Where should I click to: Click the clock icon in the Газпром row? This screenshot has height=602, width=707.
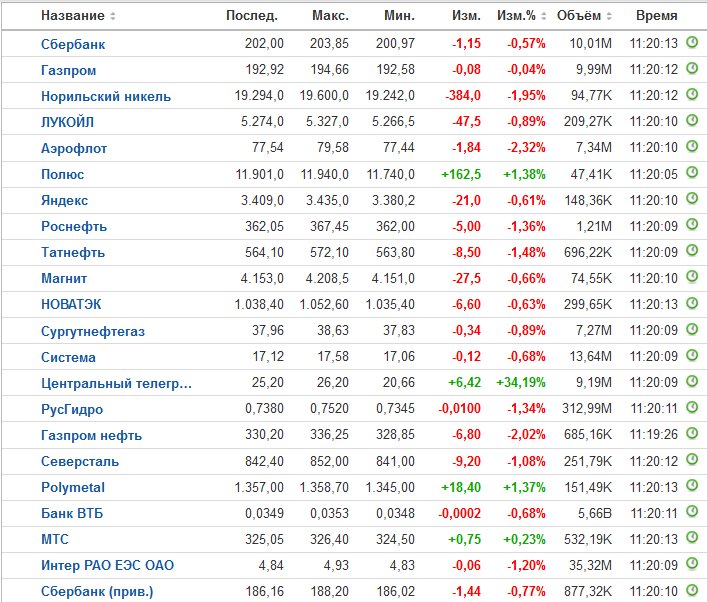(x=692, y=69)
